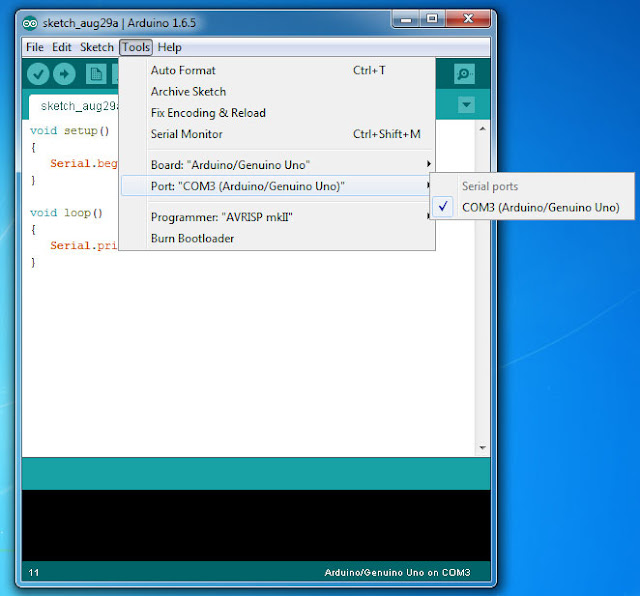
Task: Open the File menu
Action: pos(35,47)
